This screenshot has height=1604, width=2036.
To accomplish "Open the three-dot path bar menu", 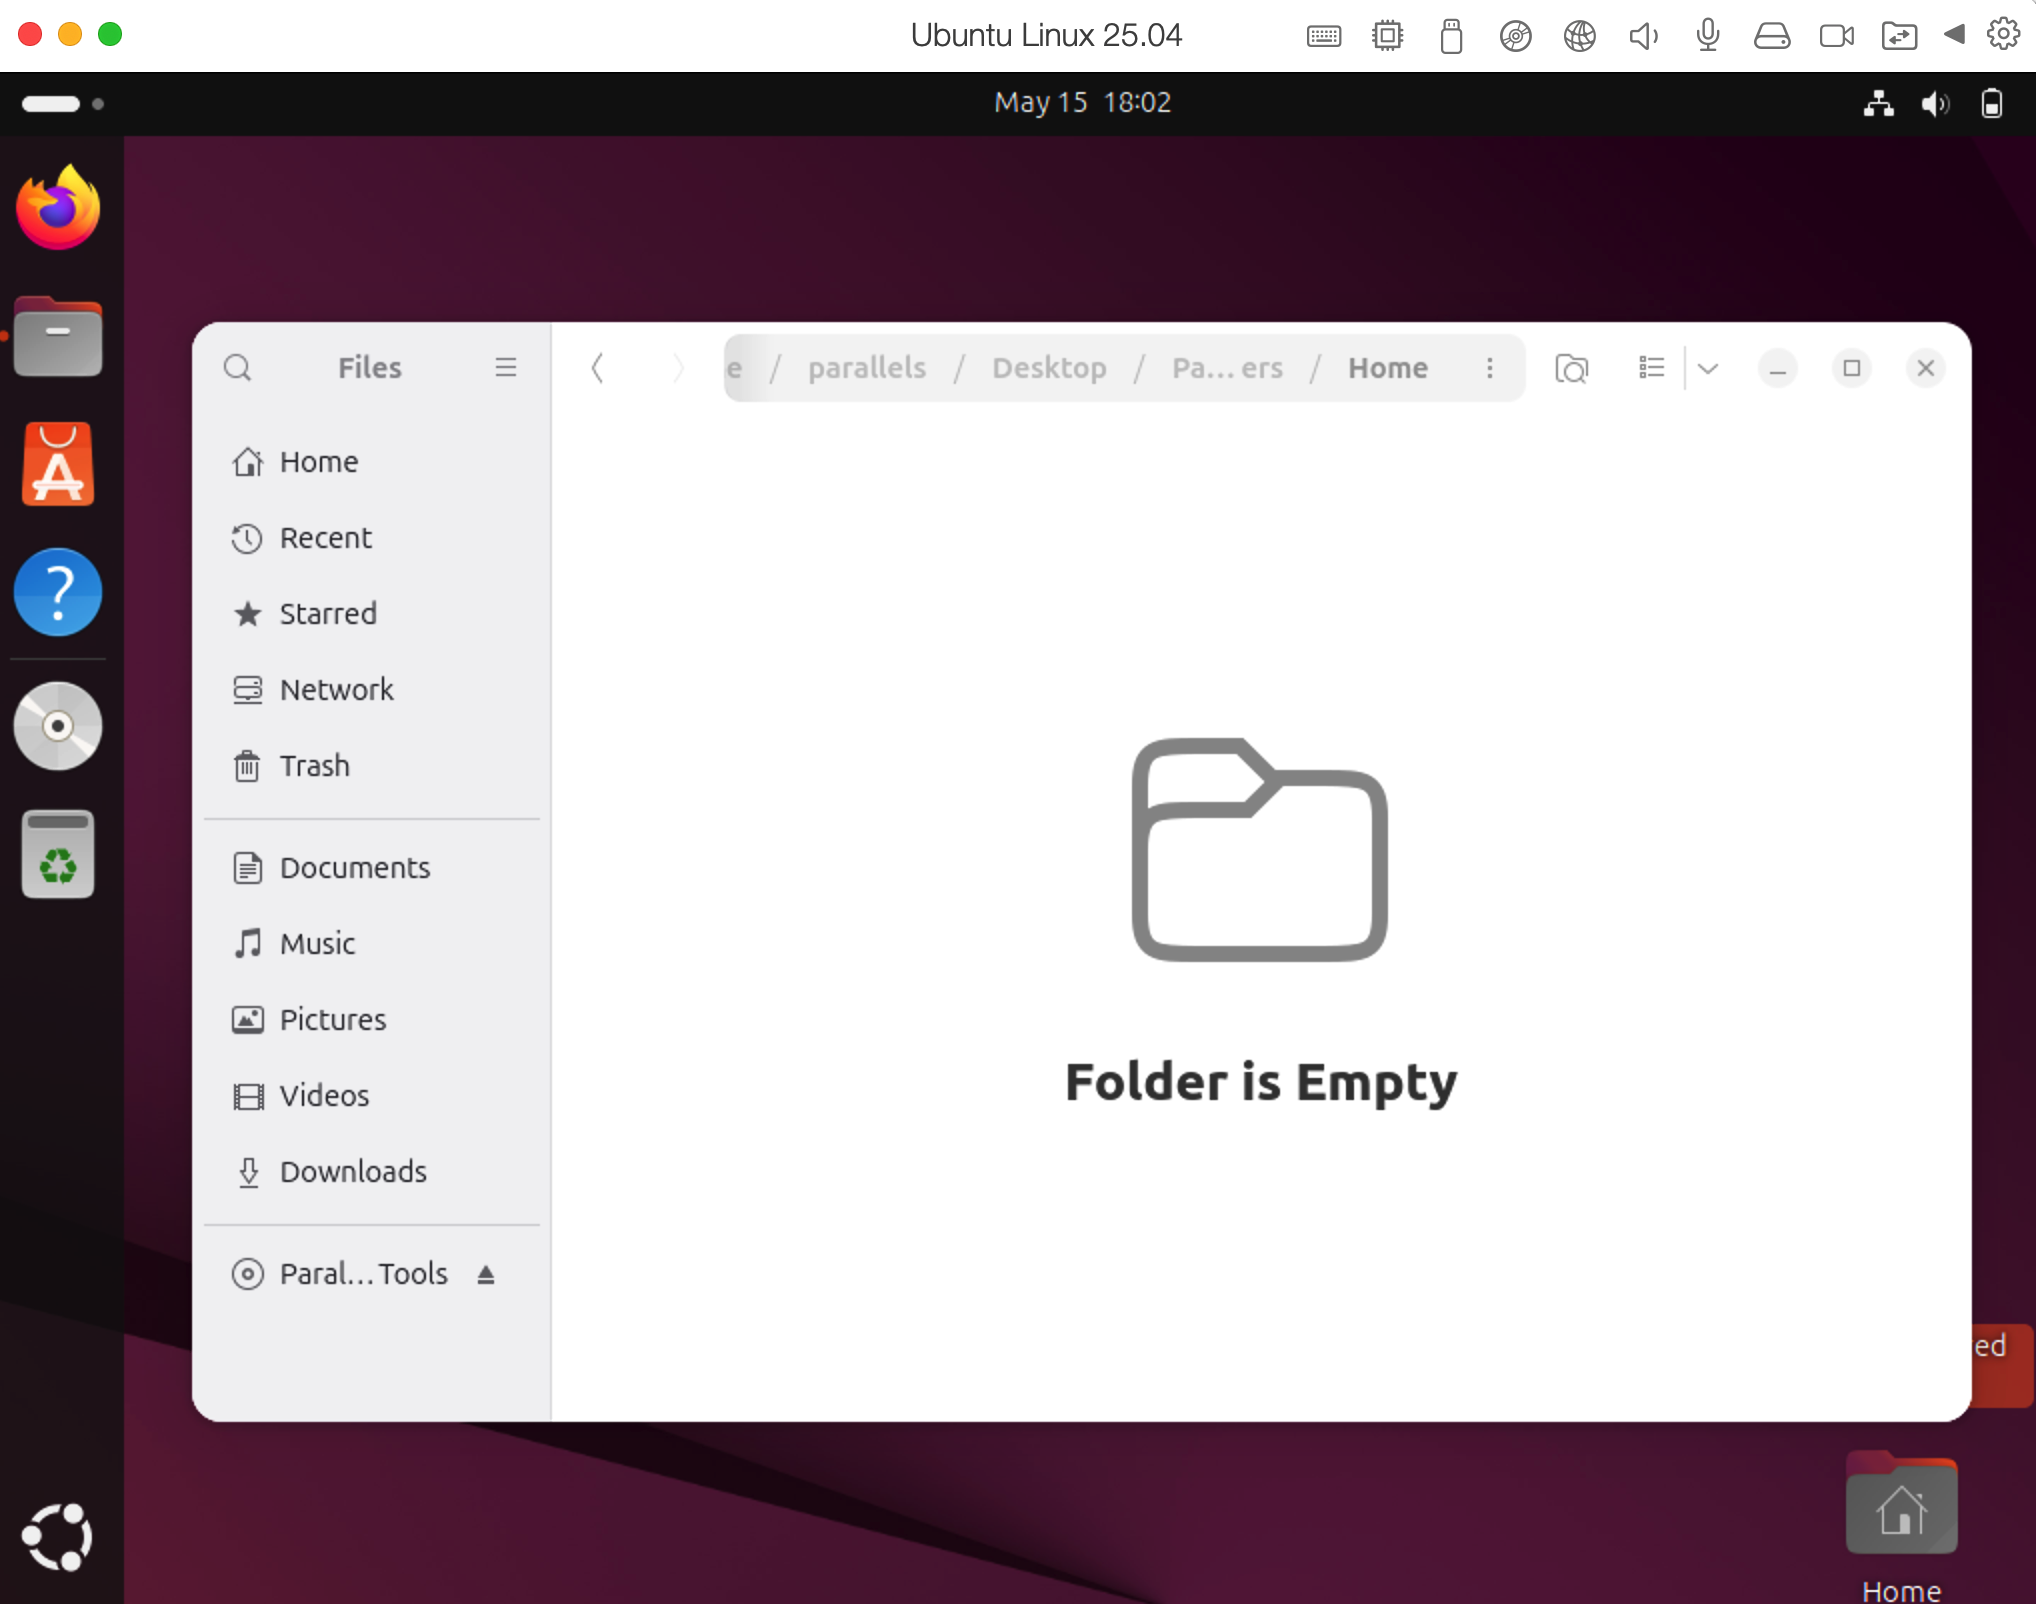I will 1489,368.
